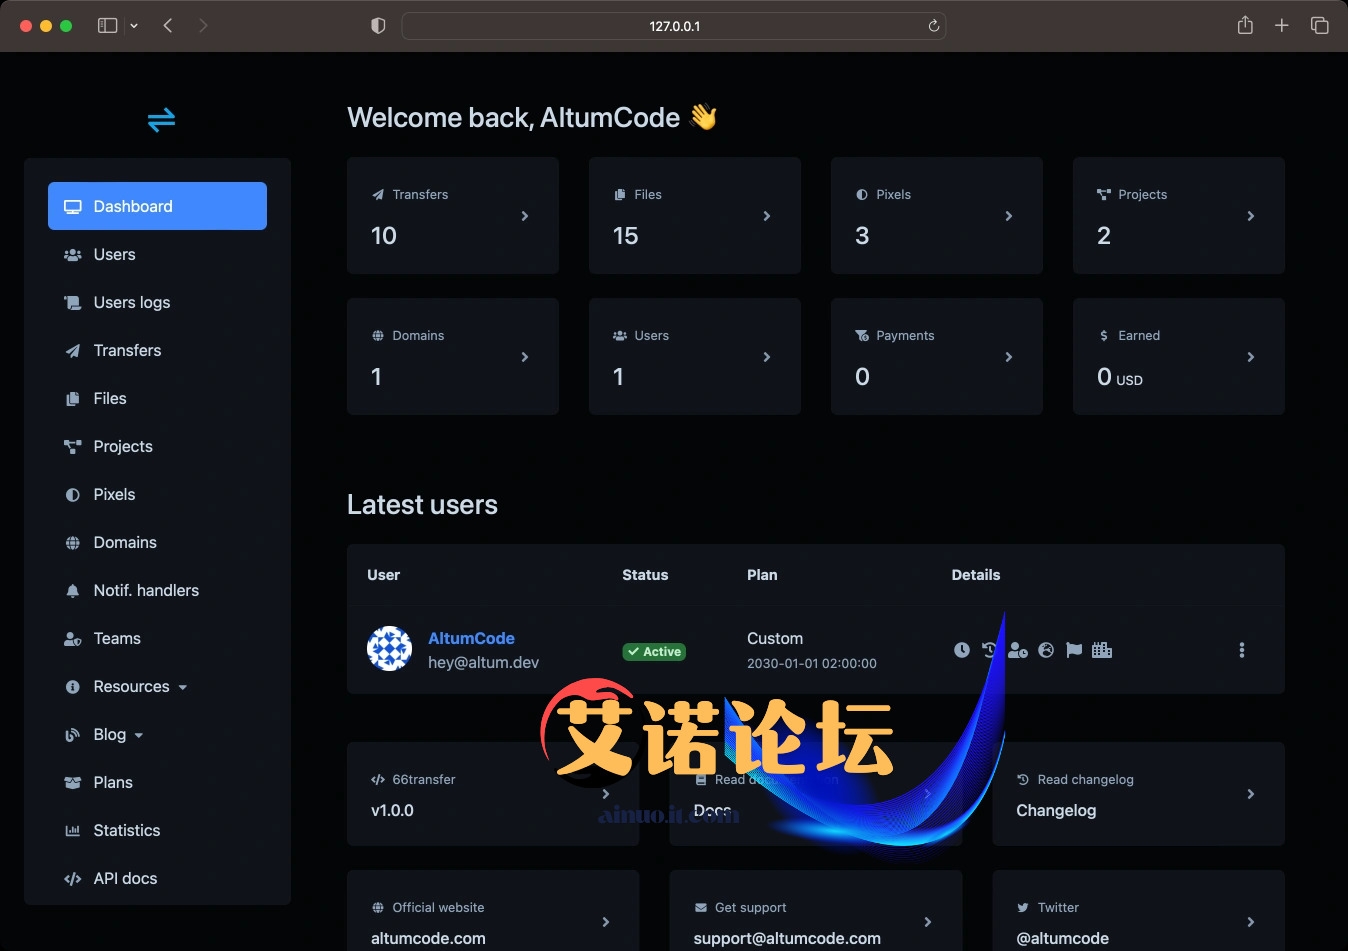Click the Active status badge

pyautogui.click(x=654, y=652)
